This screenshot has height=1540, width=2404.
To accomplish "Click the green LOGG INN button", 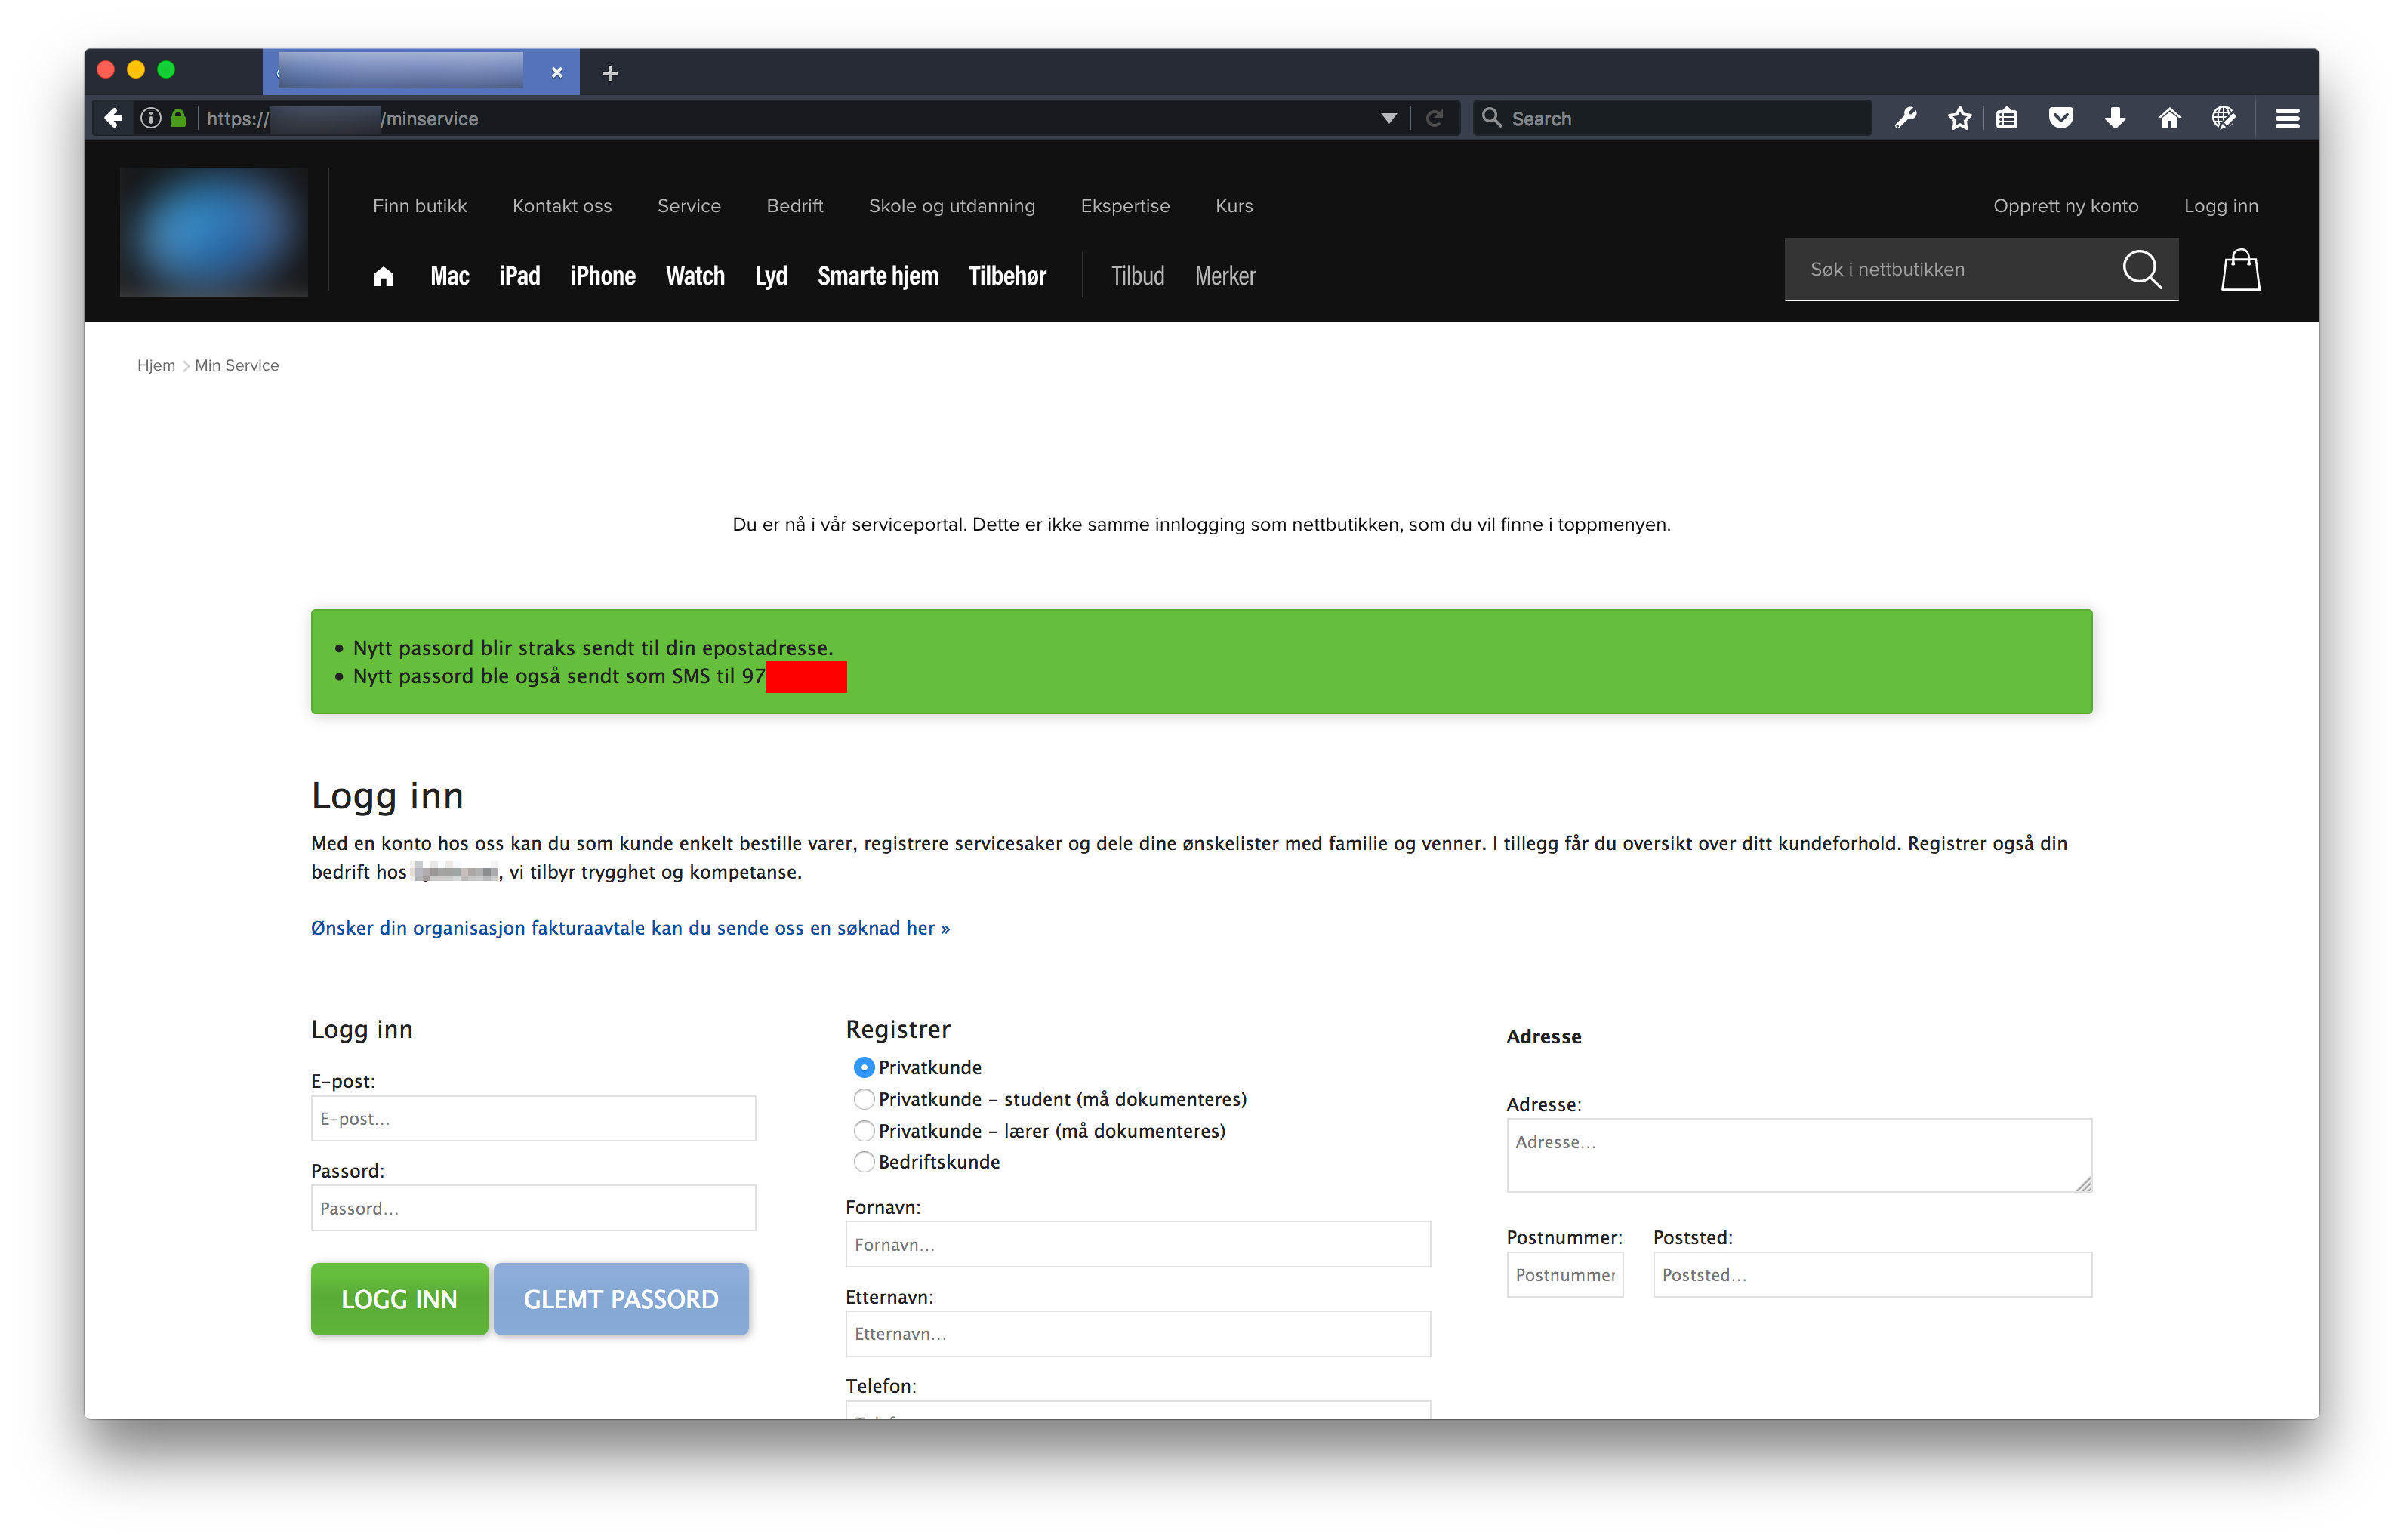I will click(x=399, y=1299).
